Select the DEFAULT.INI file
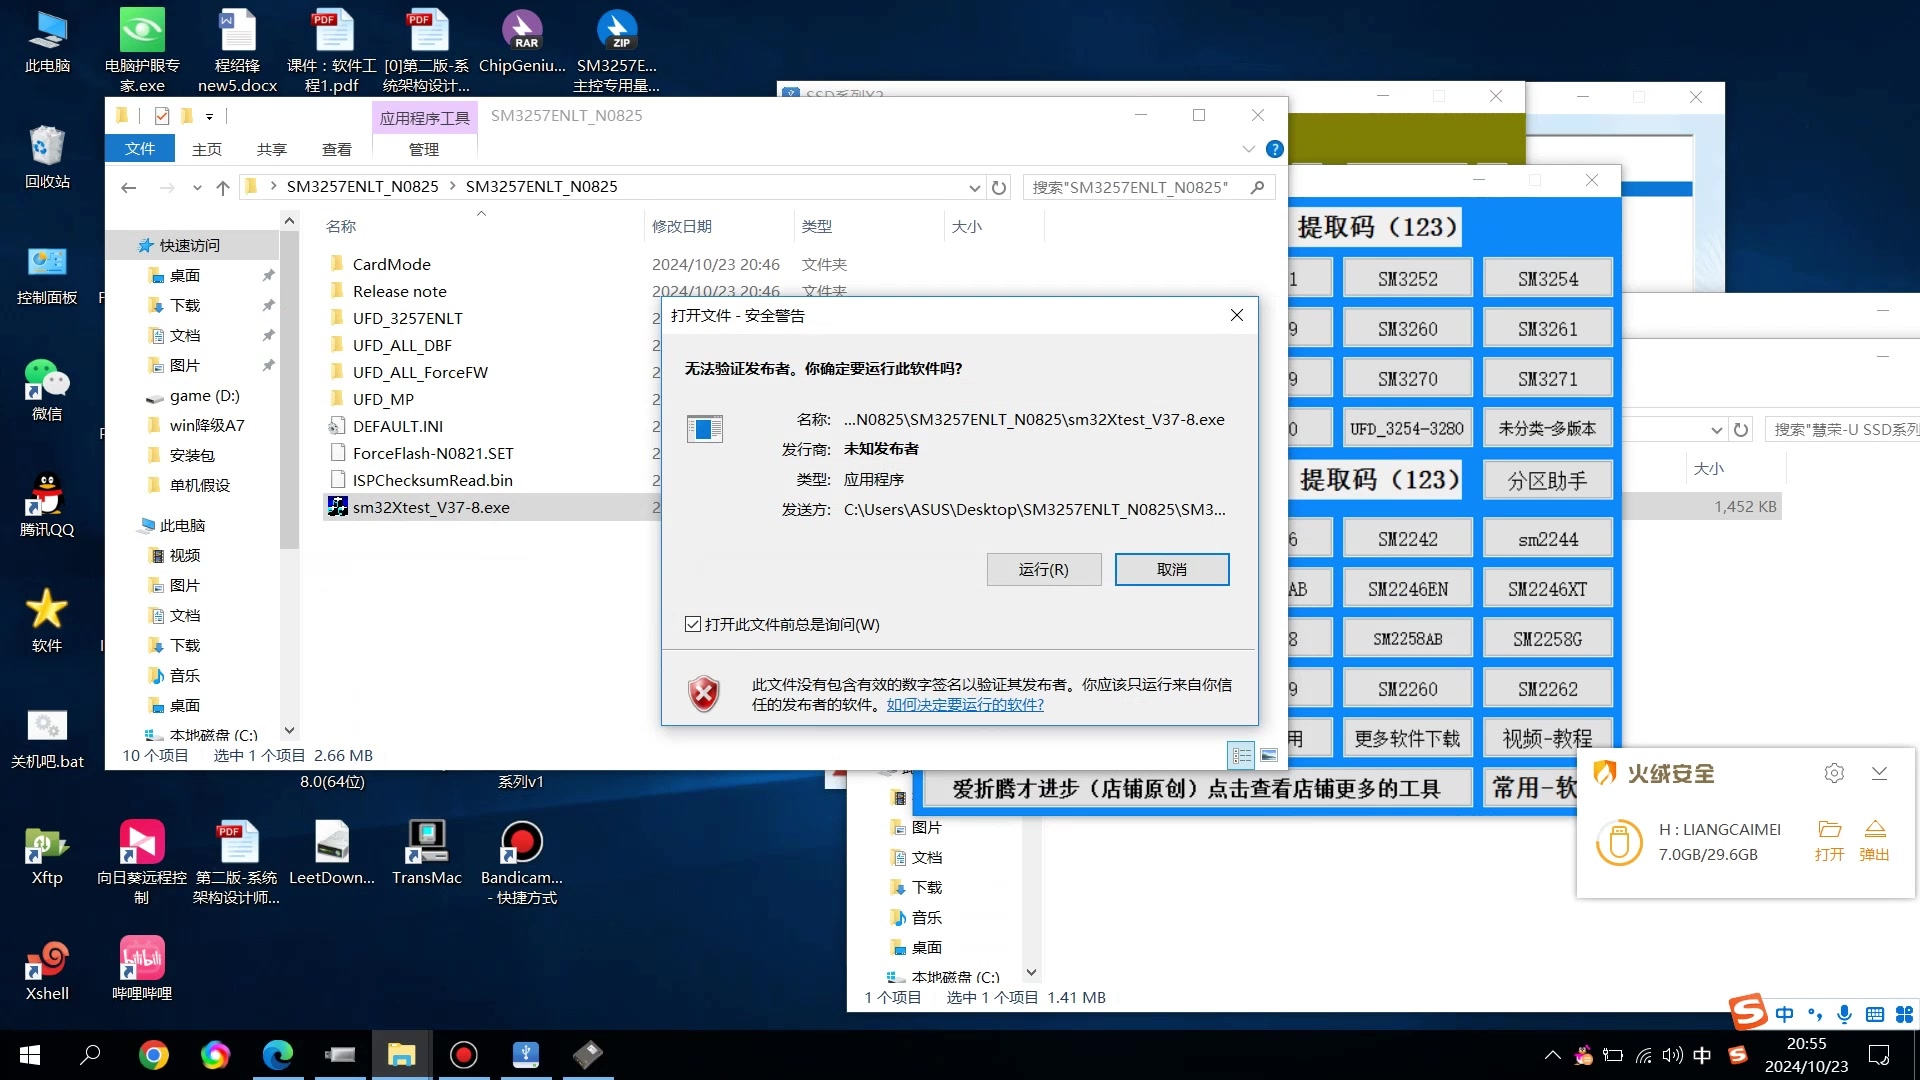The height and width of the screenshot is (1080, 1920). click(397, 426)
